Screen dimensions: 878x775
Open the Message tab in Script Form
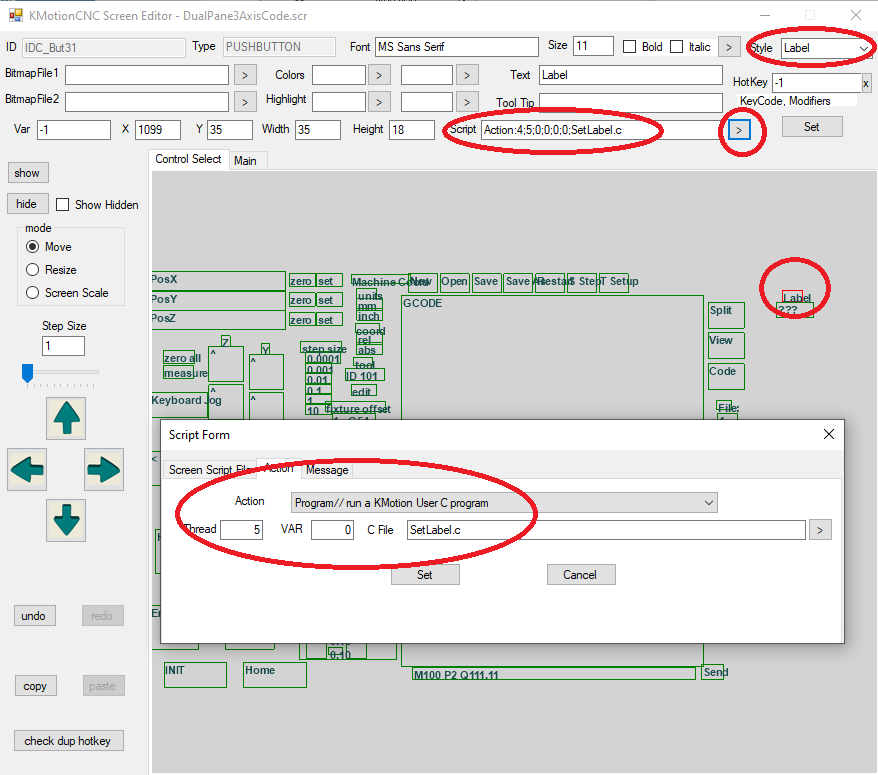pos(327,470)
